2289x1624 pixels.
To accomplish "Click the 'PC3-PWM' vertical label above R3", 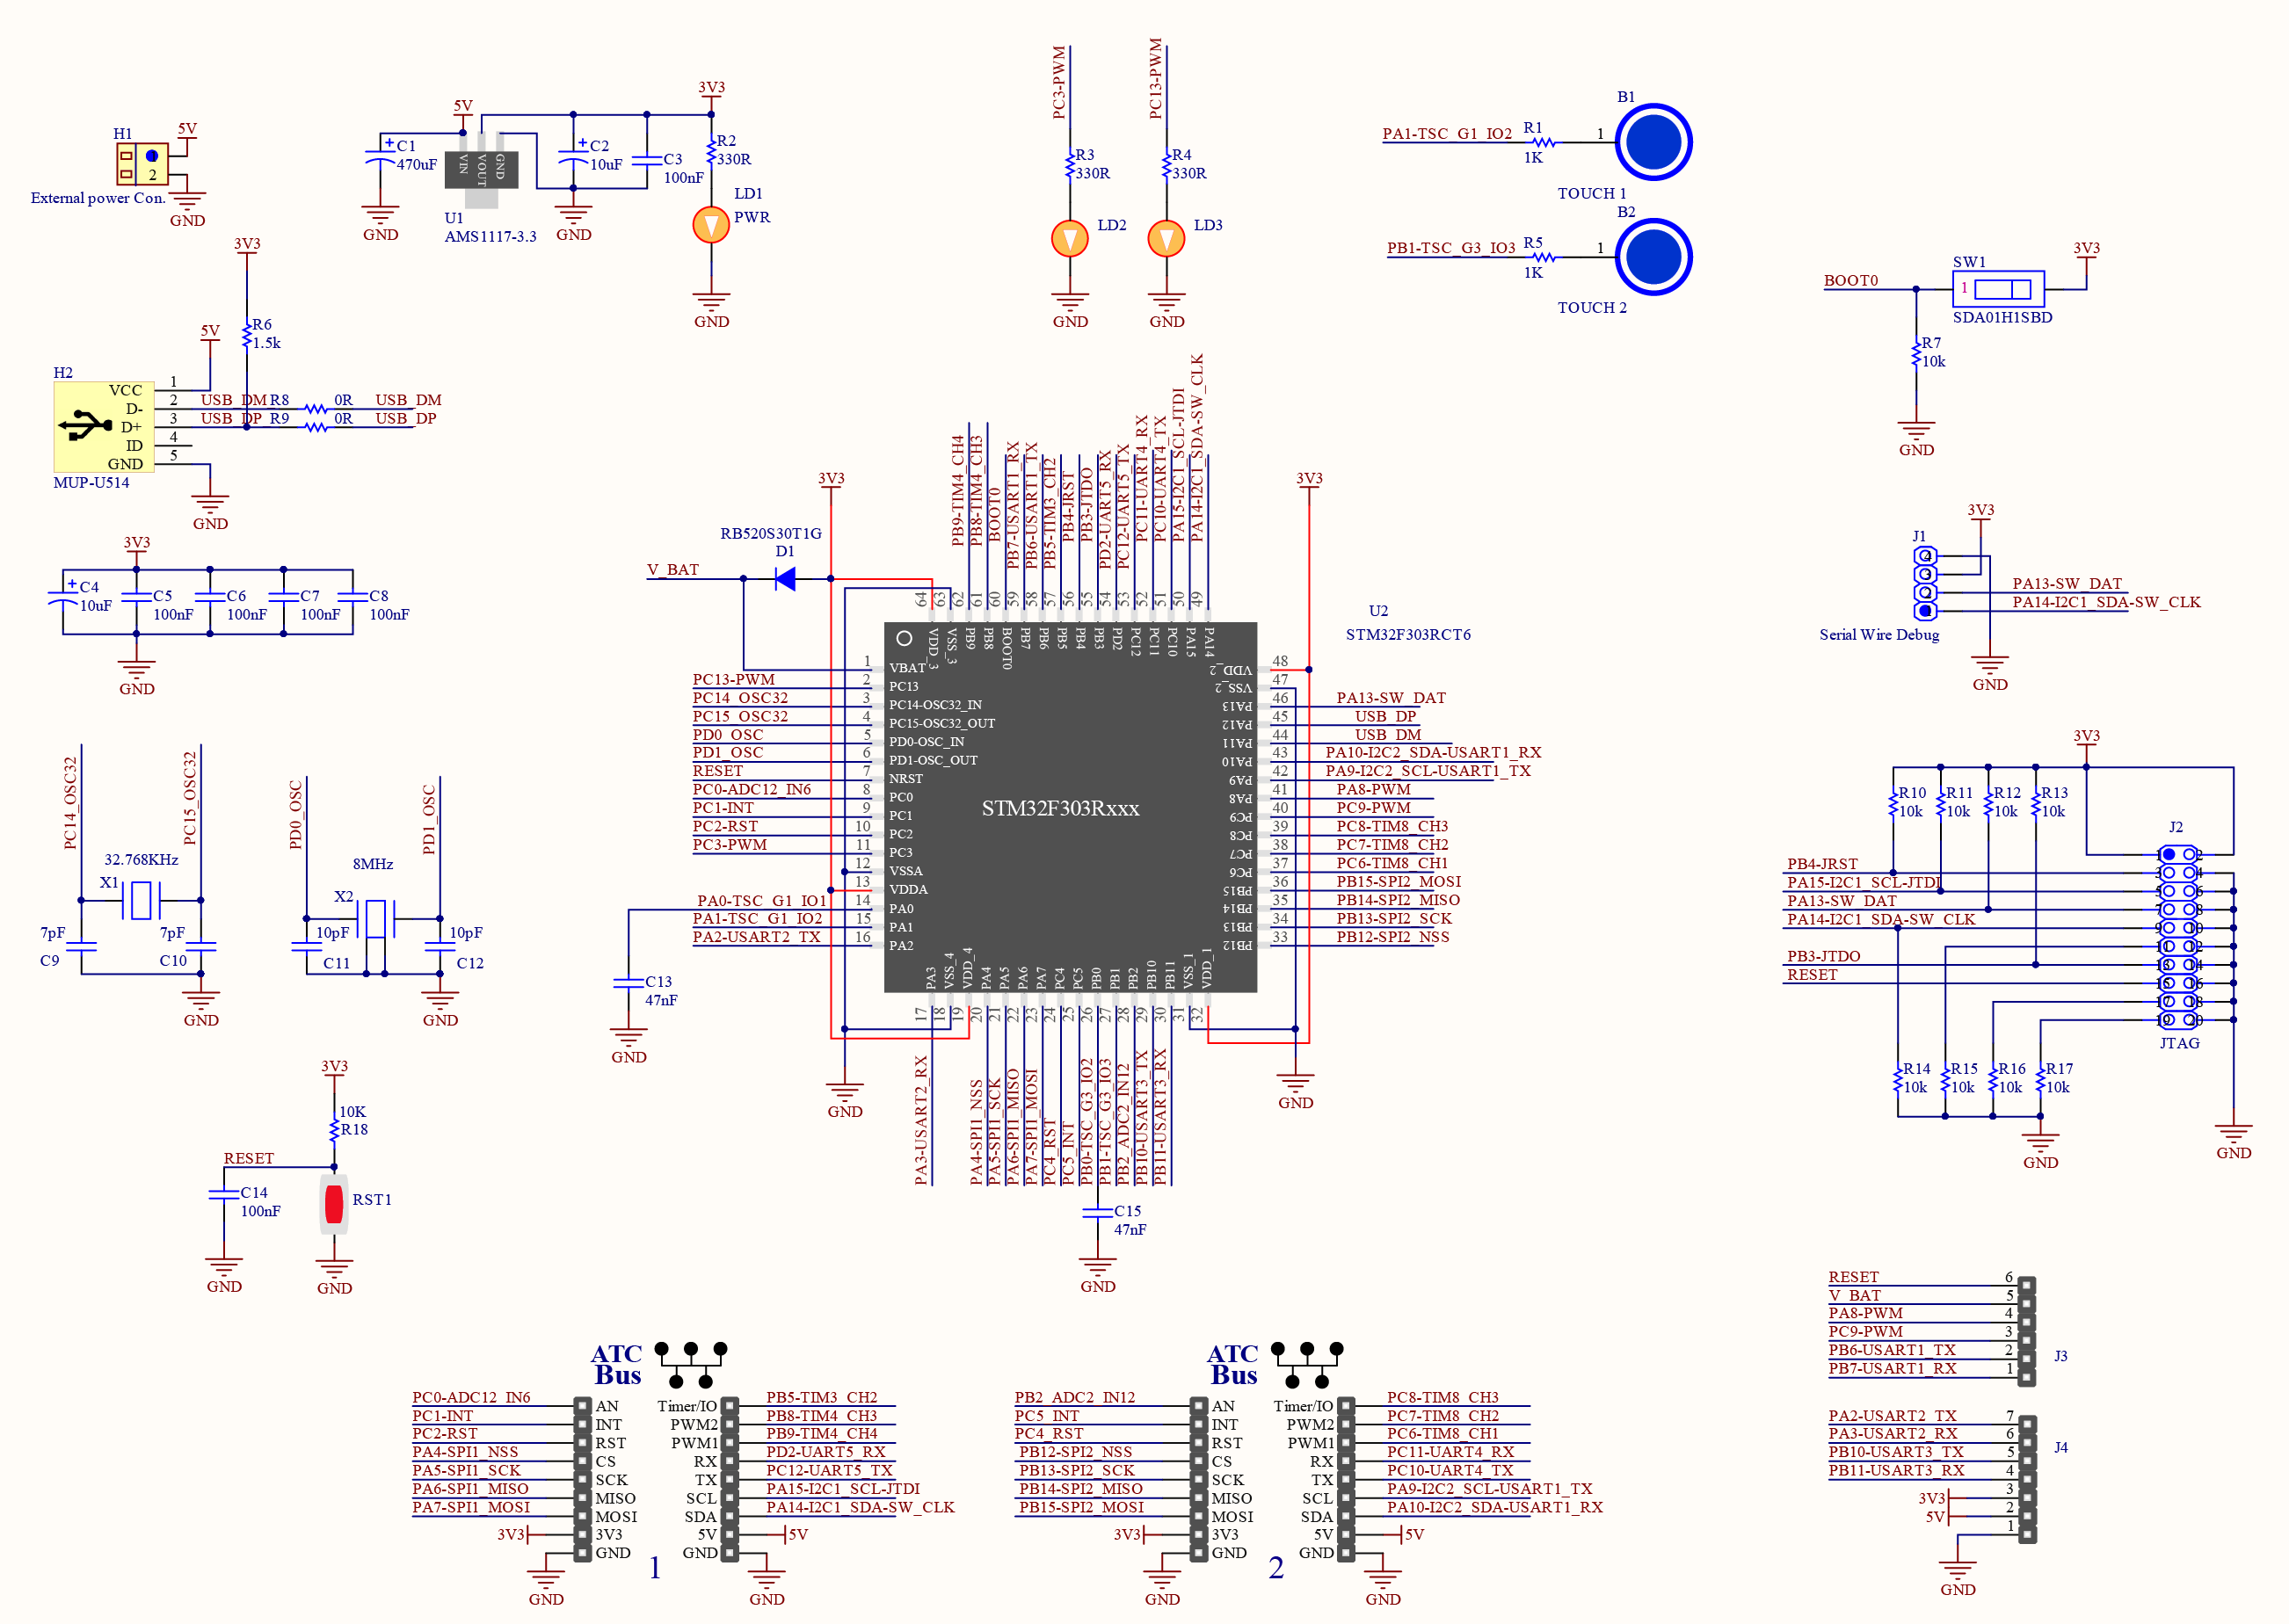I will (1059, 83).
